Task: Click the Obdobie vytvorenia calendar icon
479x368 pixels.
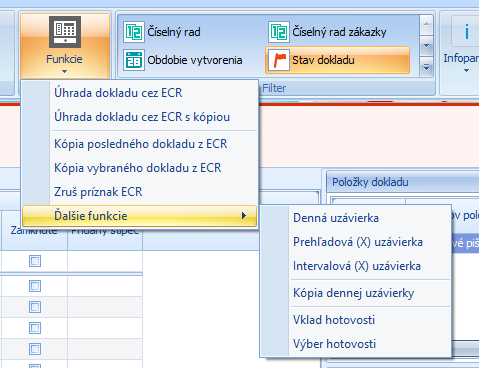Action: pyautogui.click(x=134, y=60)
